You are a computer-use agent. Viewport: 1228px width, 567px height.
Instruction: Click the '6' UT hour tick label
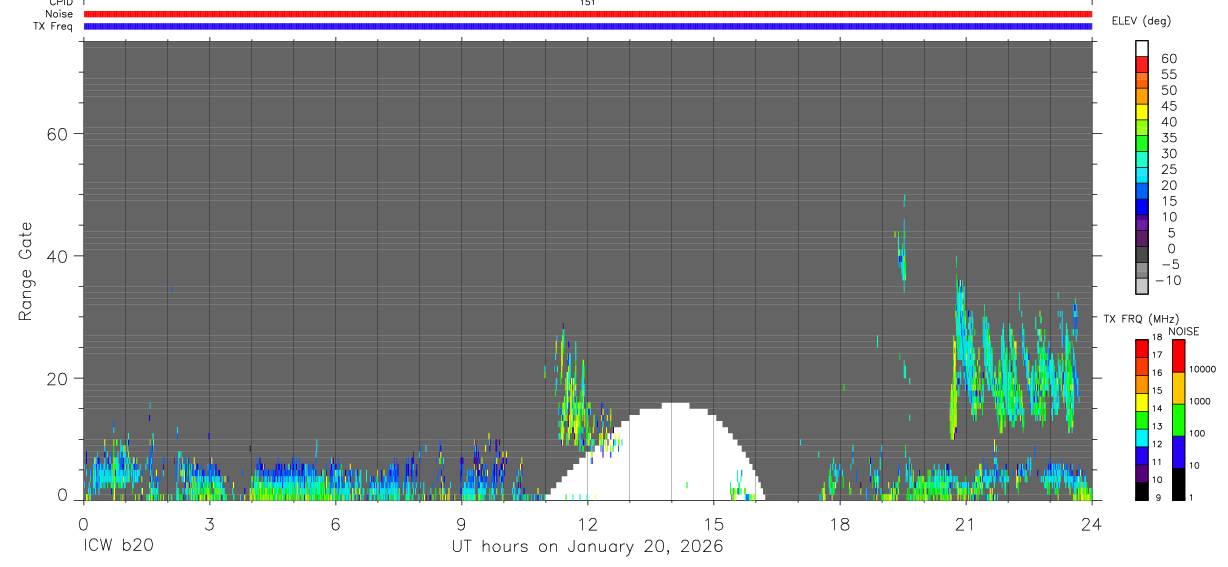(x=335, y=523)
